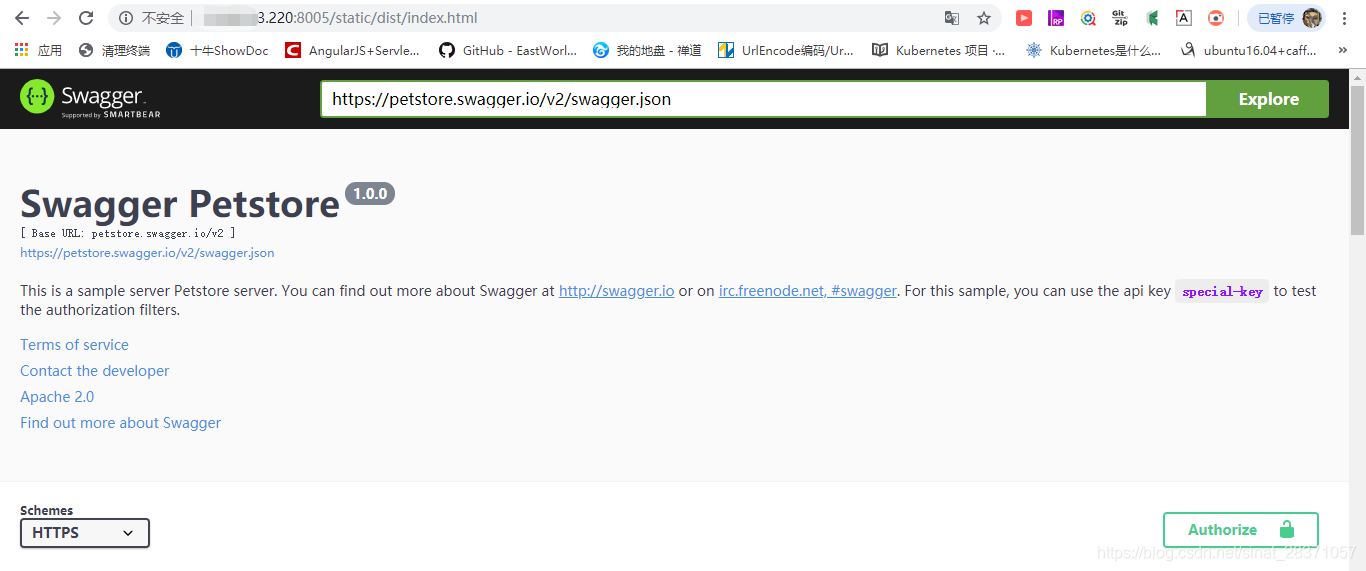This screenshot has width=1366, height=571.
Task: Click the site info 'not secure' icon
Action: coord(126,18)
